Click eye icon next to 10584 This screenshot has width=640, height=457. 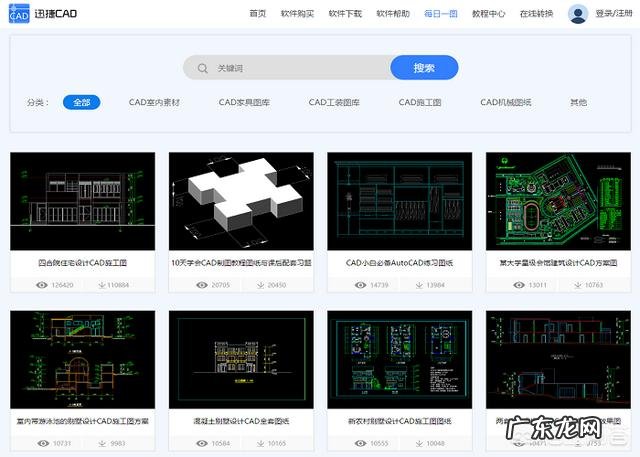202,443
